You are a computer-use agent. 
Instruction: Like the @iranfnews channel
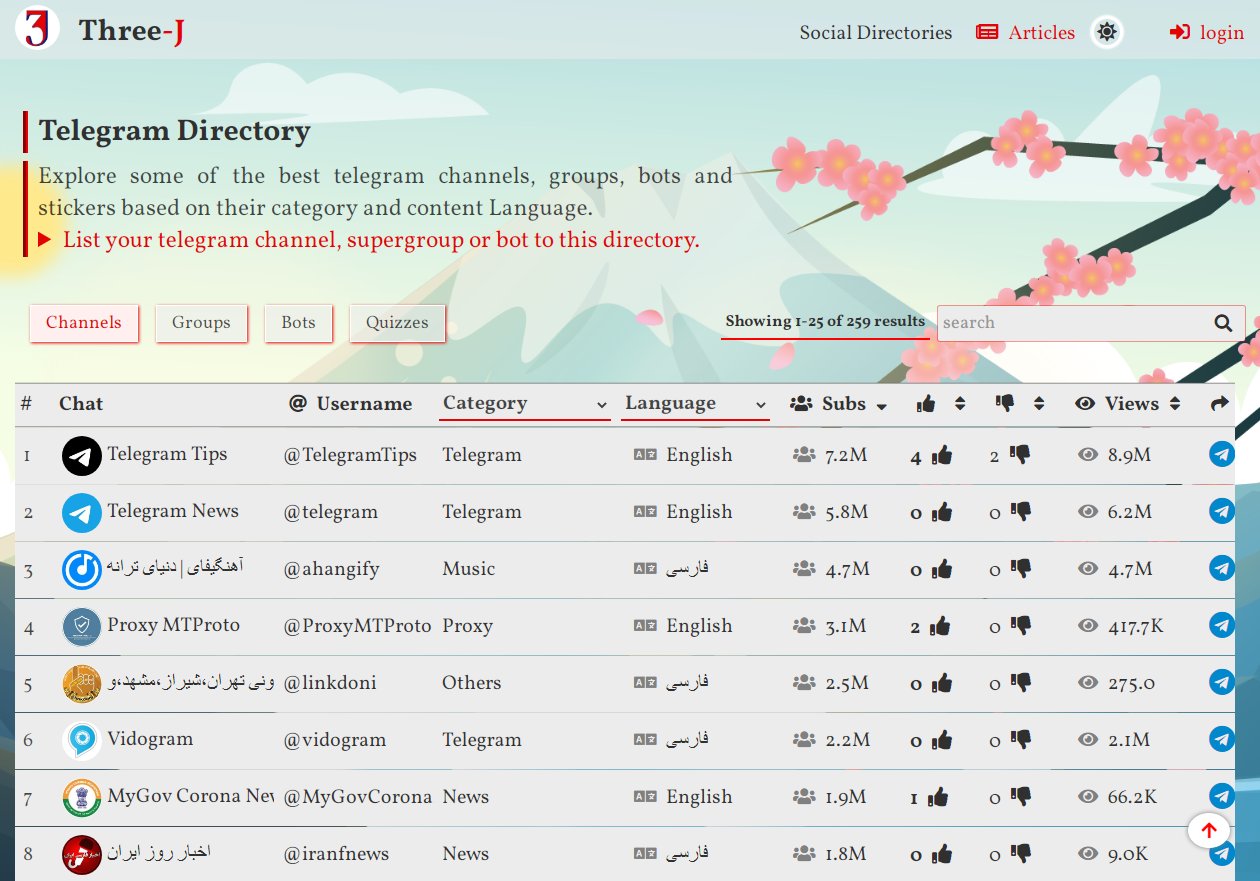coord(941,855)
